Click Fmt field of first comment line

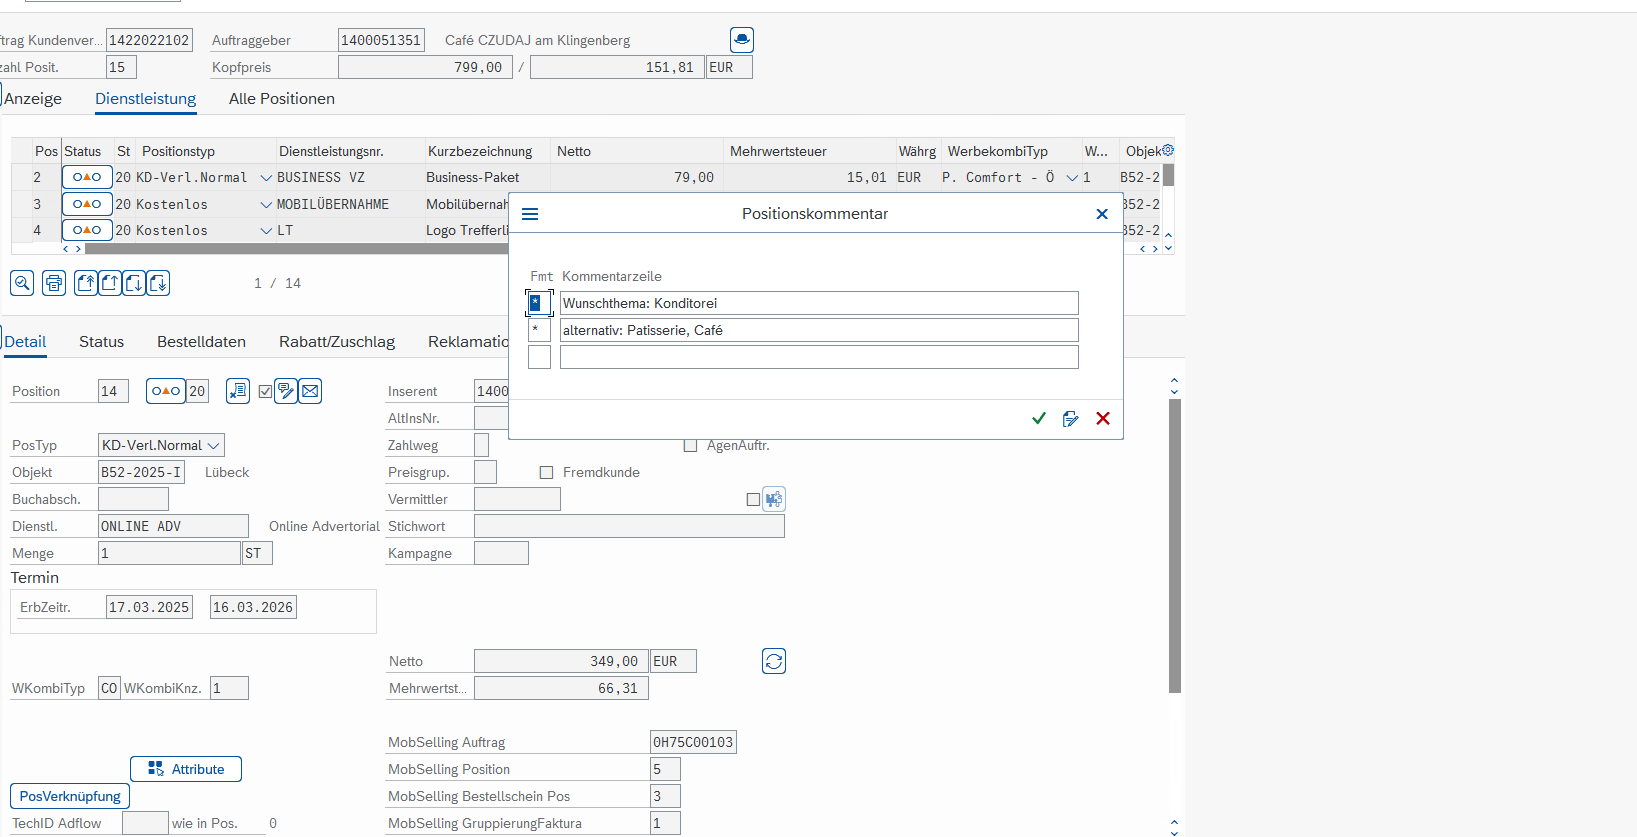(539, 303)
